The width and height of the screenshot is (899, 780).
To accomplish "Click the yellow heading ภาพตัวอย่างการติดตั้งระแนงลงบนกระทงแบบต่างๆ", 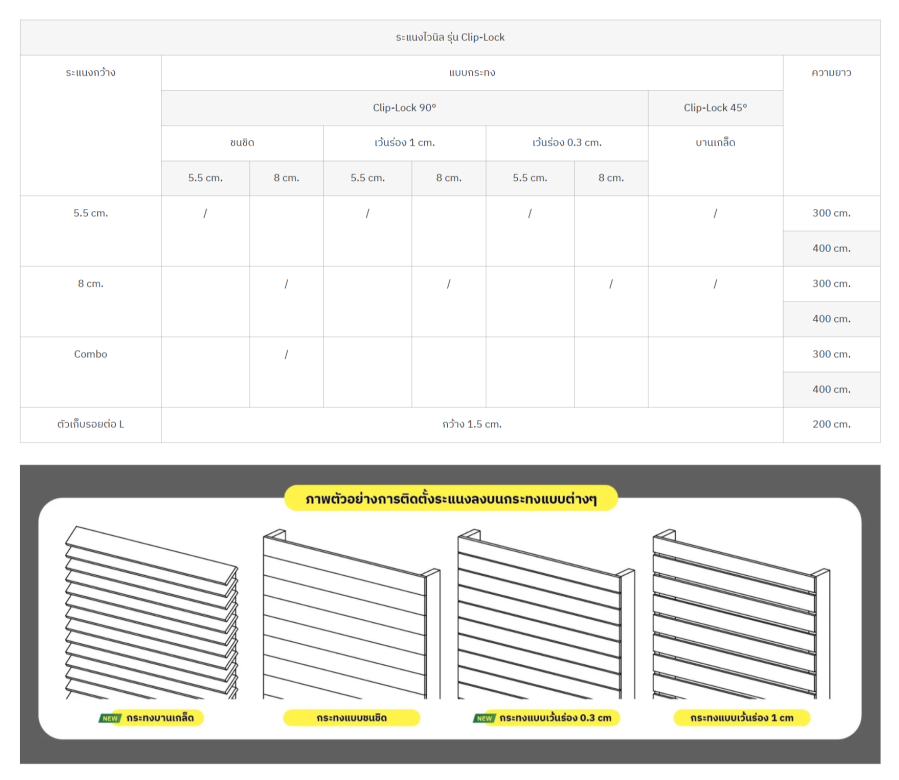I will coord(451,498).
